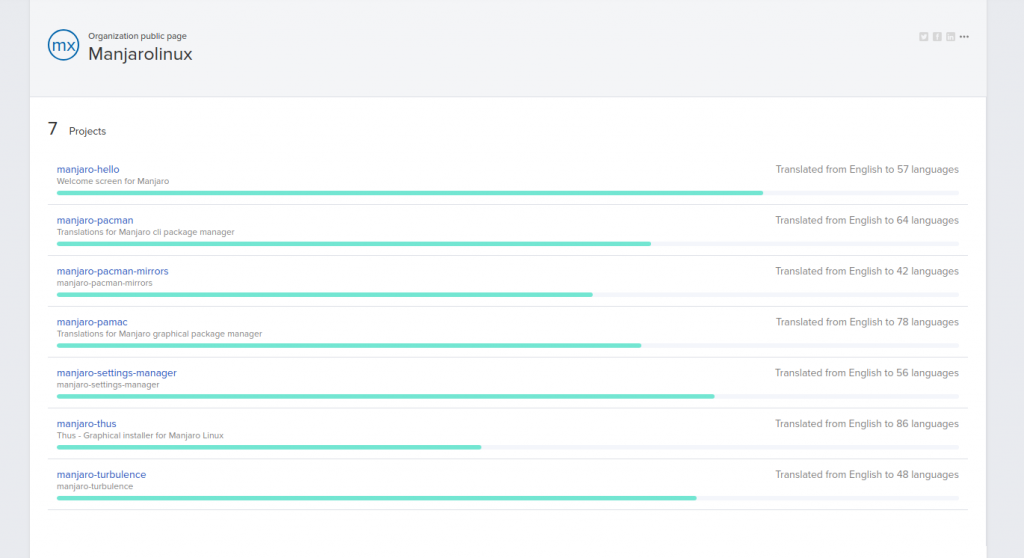Open the manjaro-hello project

click(x=88, y=169)
